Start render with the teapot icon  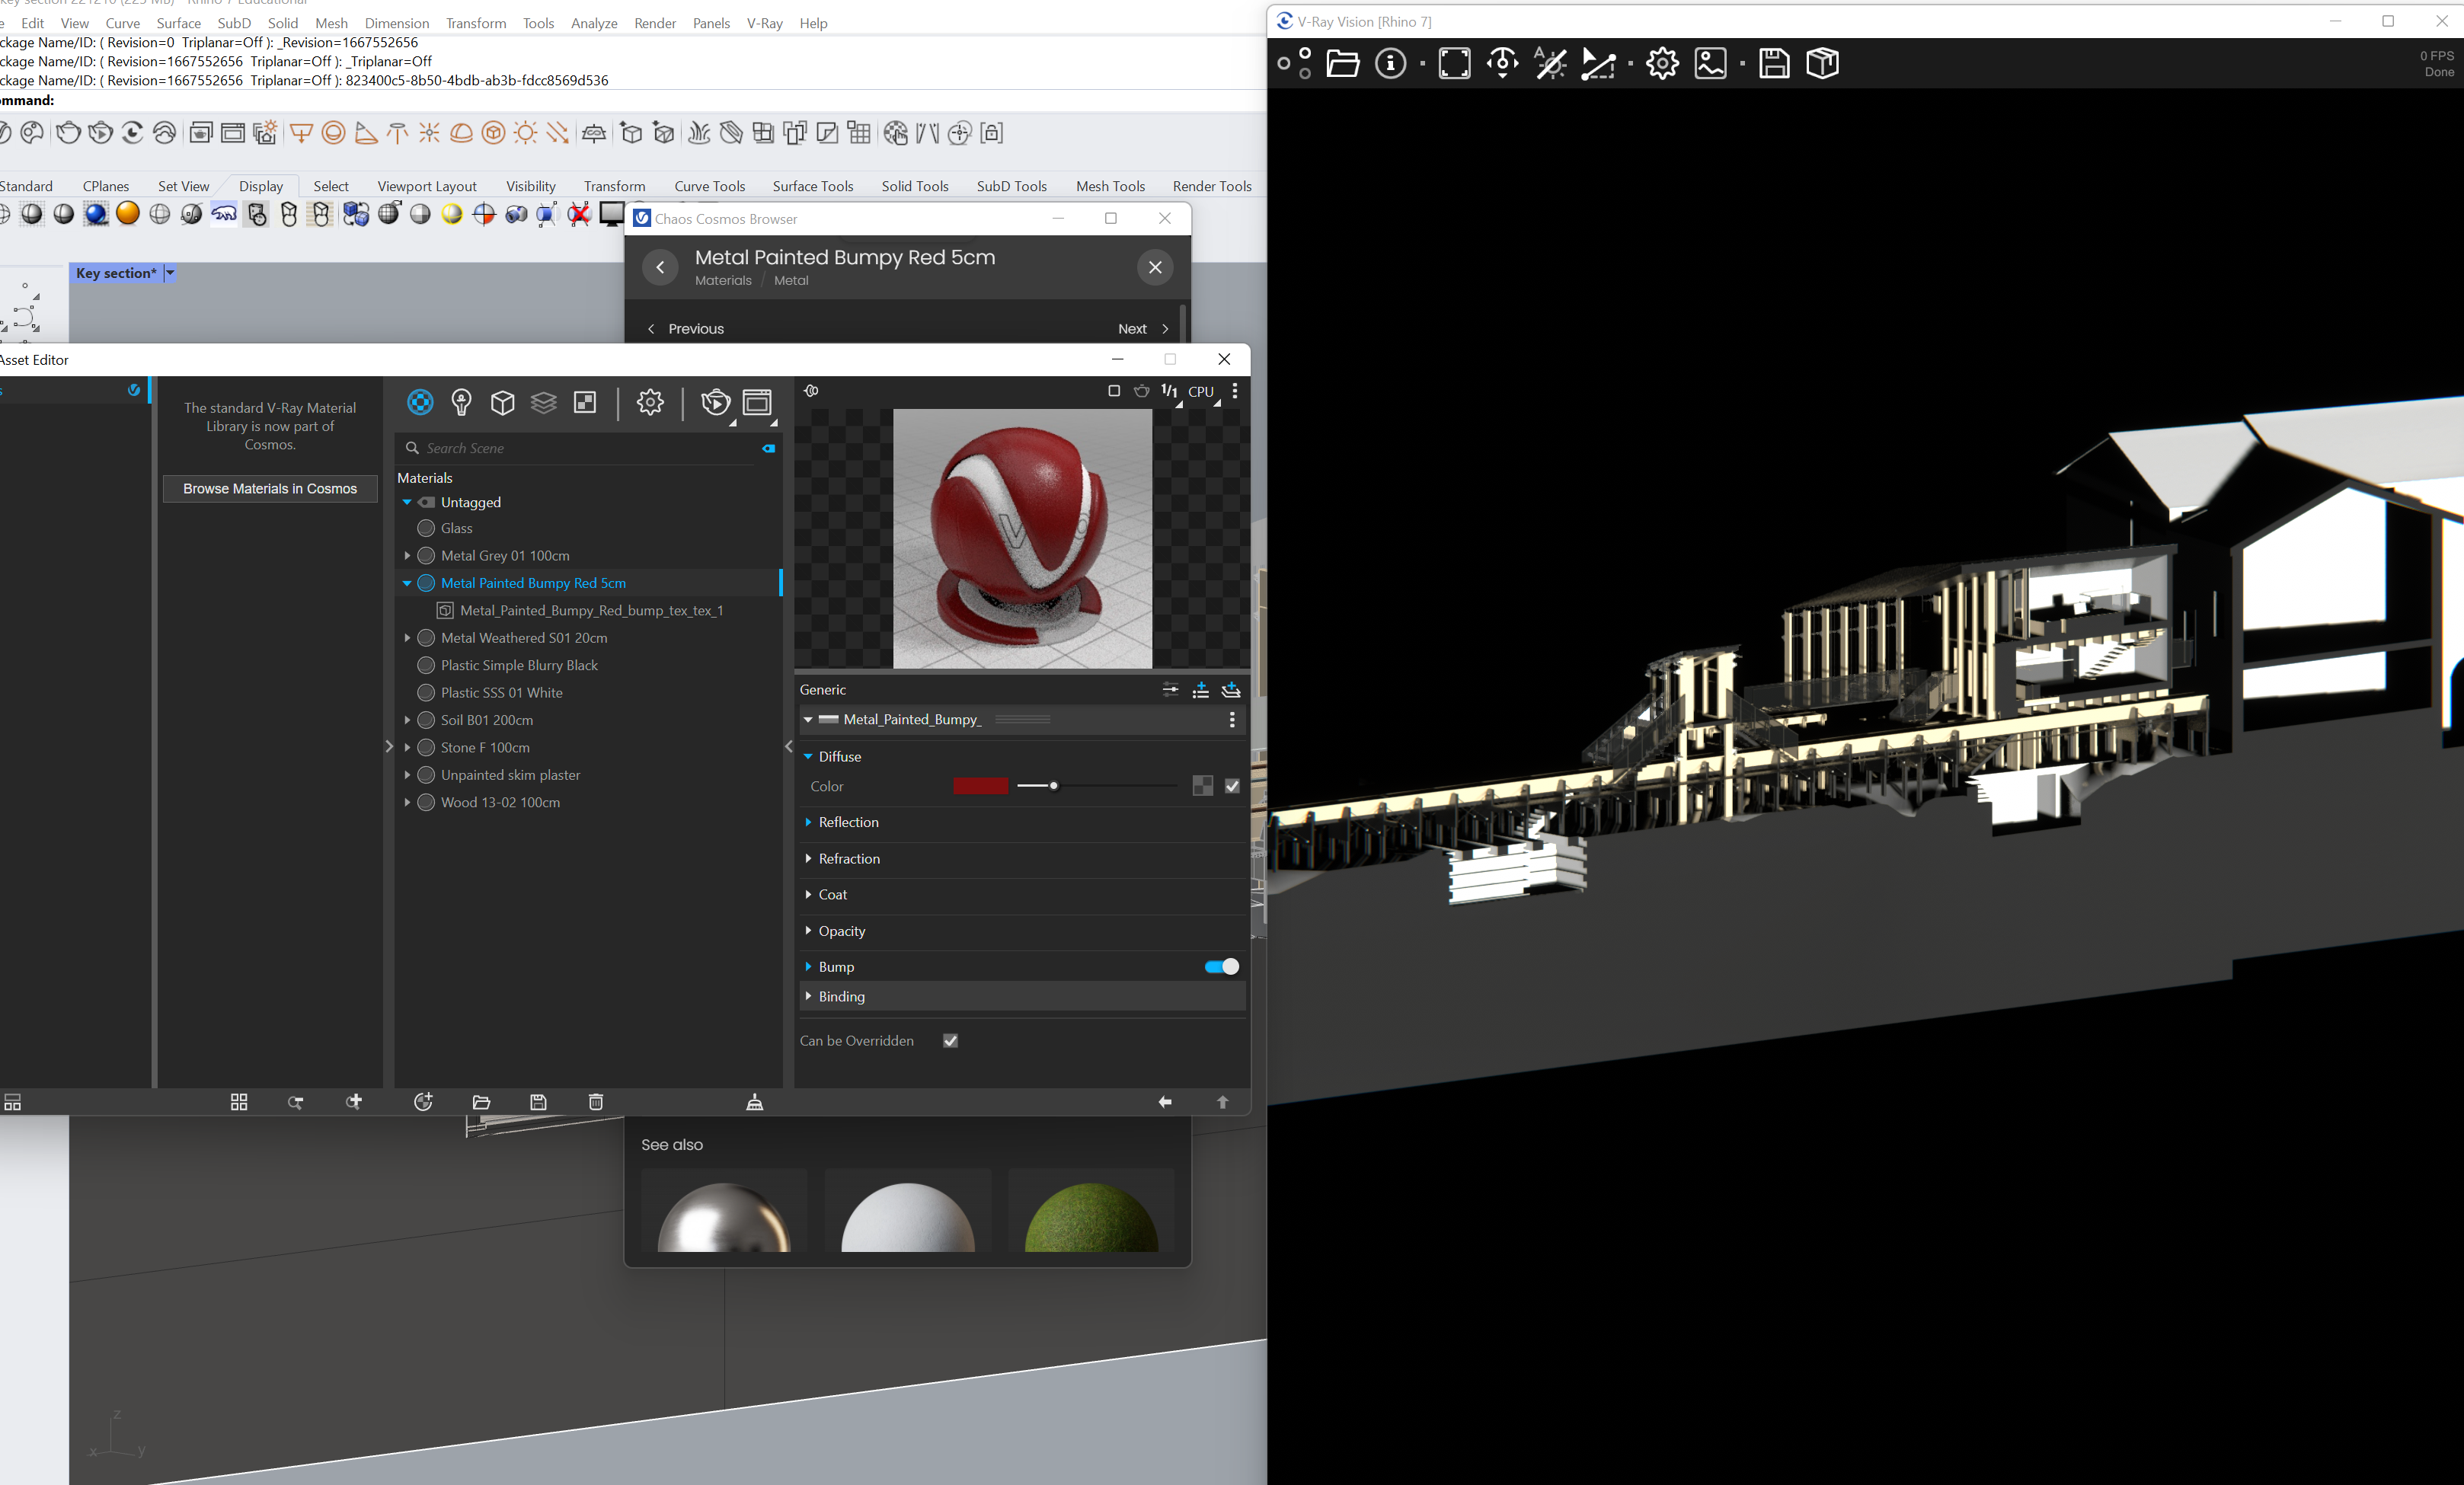(x=715, y=402)
